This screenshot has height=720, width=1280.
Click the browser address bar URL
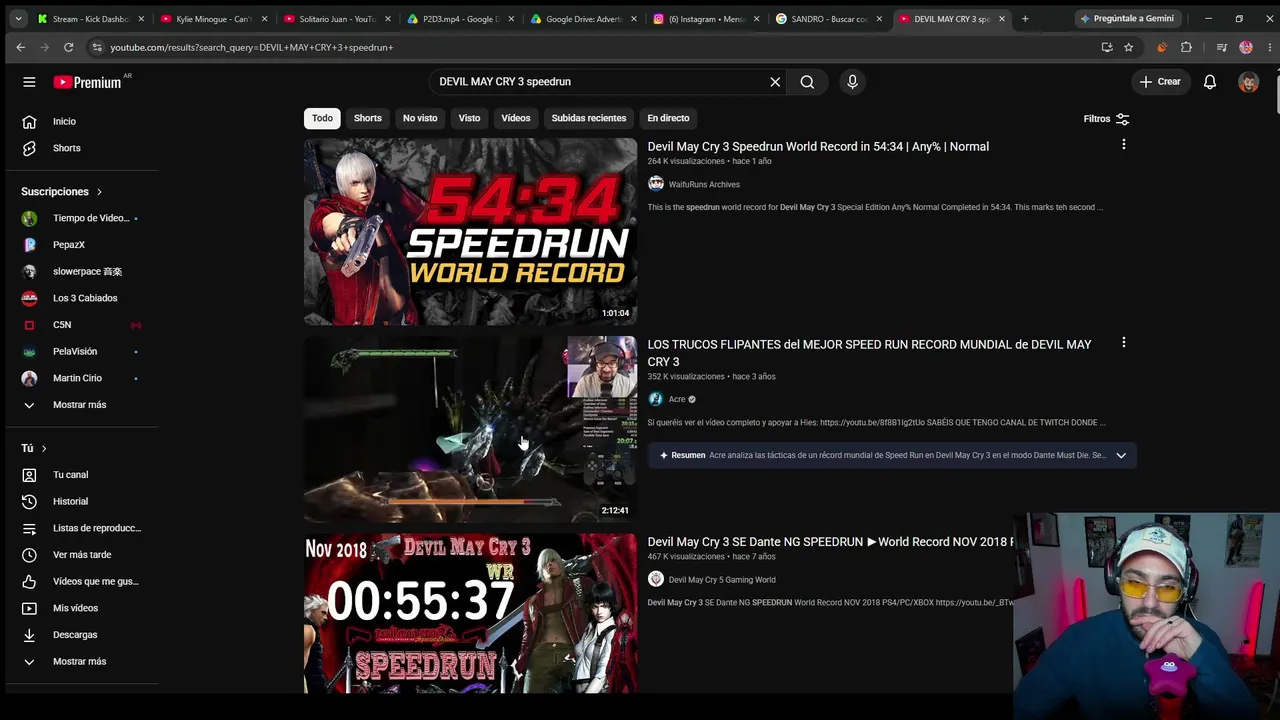251,47
